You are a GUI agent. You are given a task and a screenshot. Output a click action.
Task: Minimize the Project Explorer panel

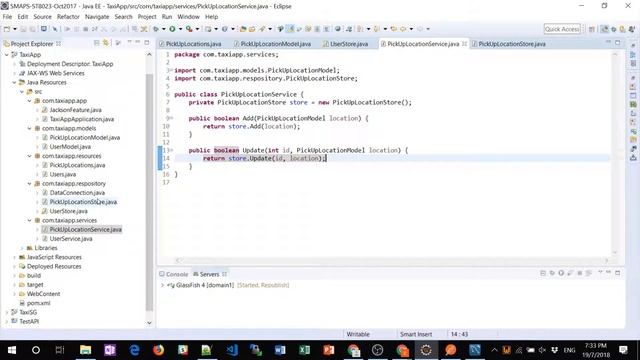tap(138, 42)
